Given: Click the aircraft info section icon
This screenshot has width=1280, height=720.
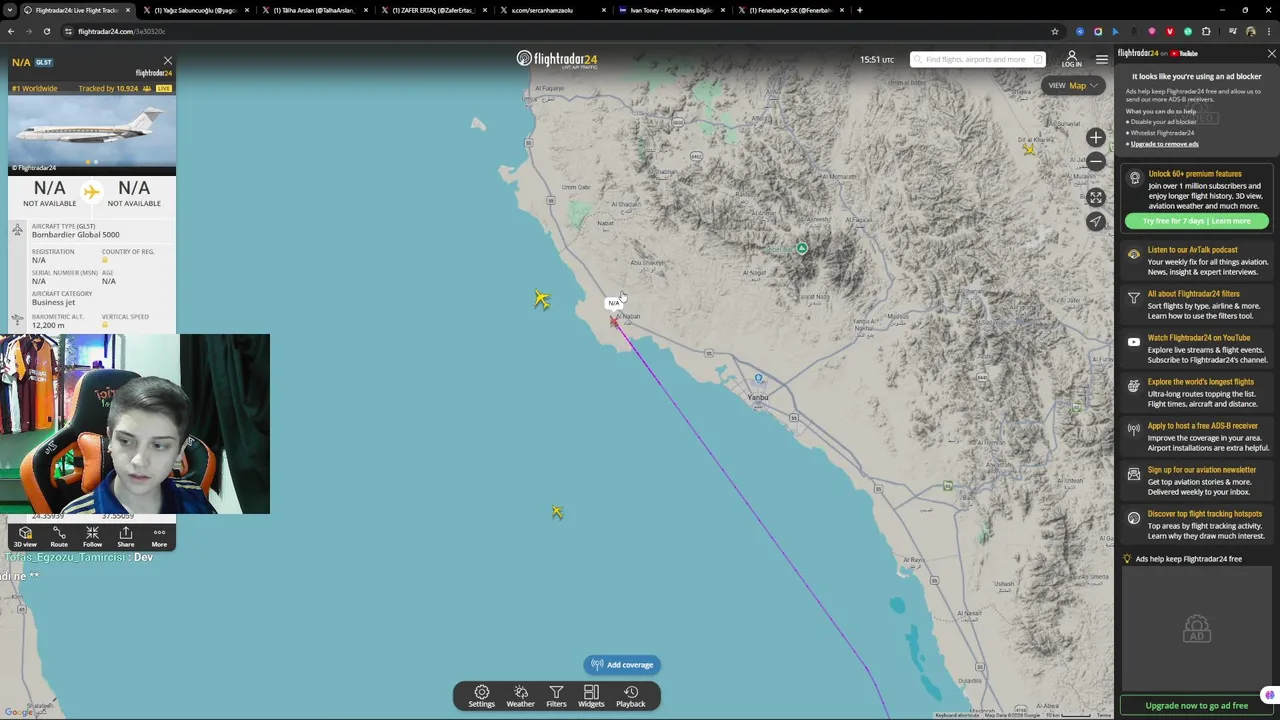Looking at the screenshot, I should [x=17, y=231].
